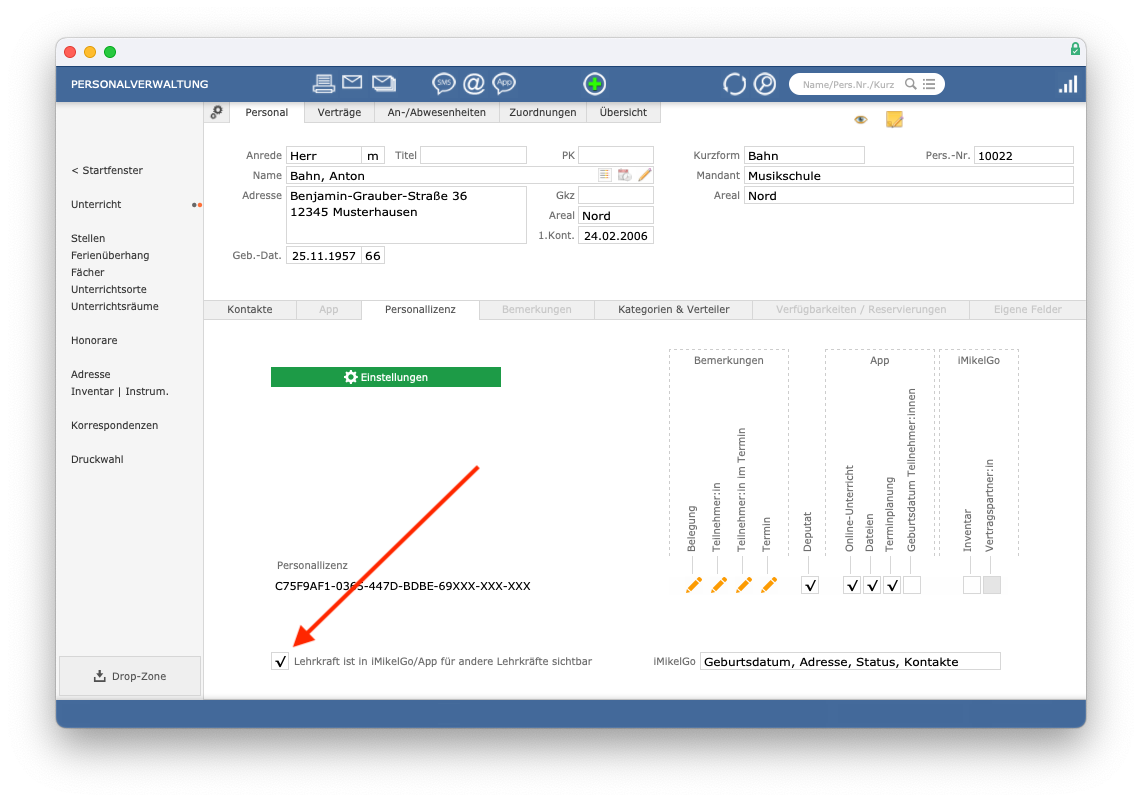Edit Belegung remark with pencil icon
This screenshot has height=802, width=1142.
694,585
